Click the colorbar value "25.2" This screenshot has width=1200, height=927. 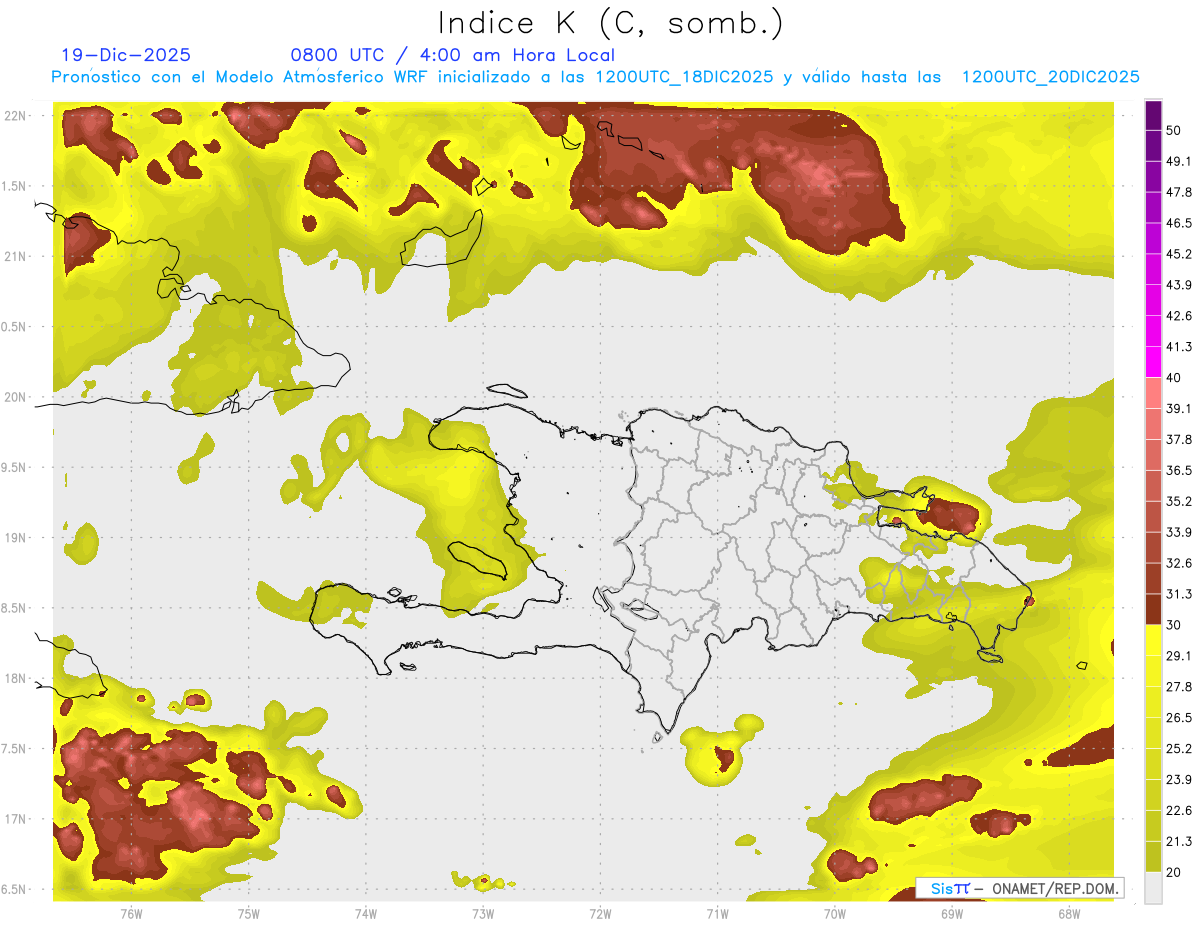[1180, 748]
